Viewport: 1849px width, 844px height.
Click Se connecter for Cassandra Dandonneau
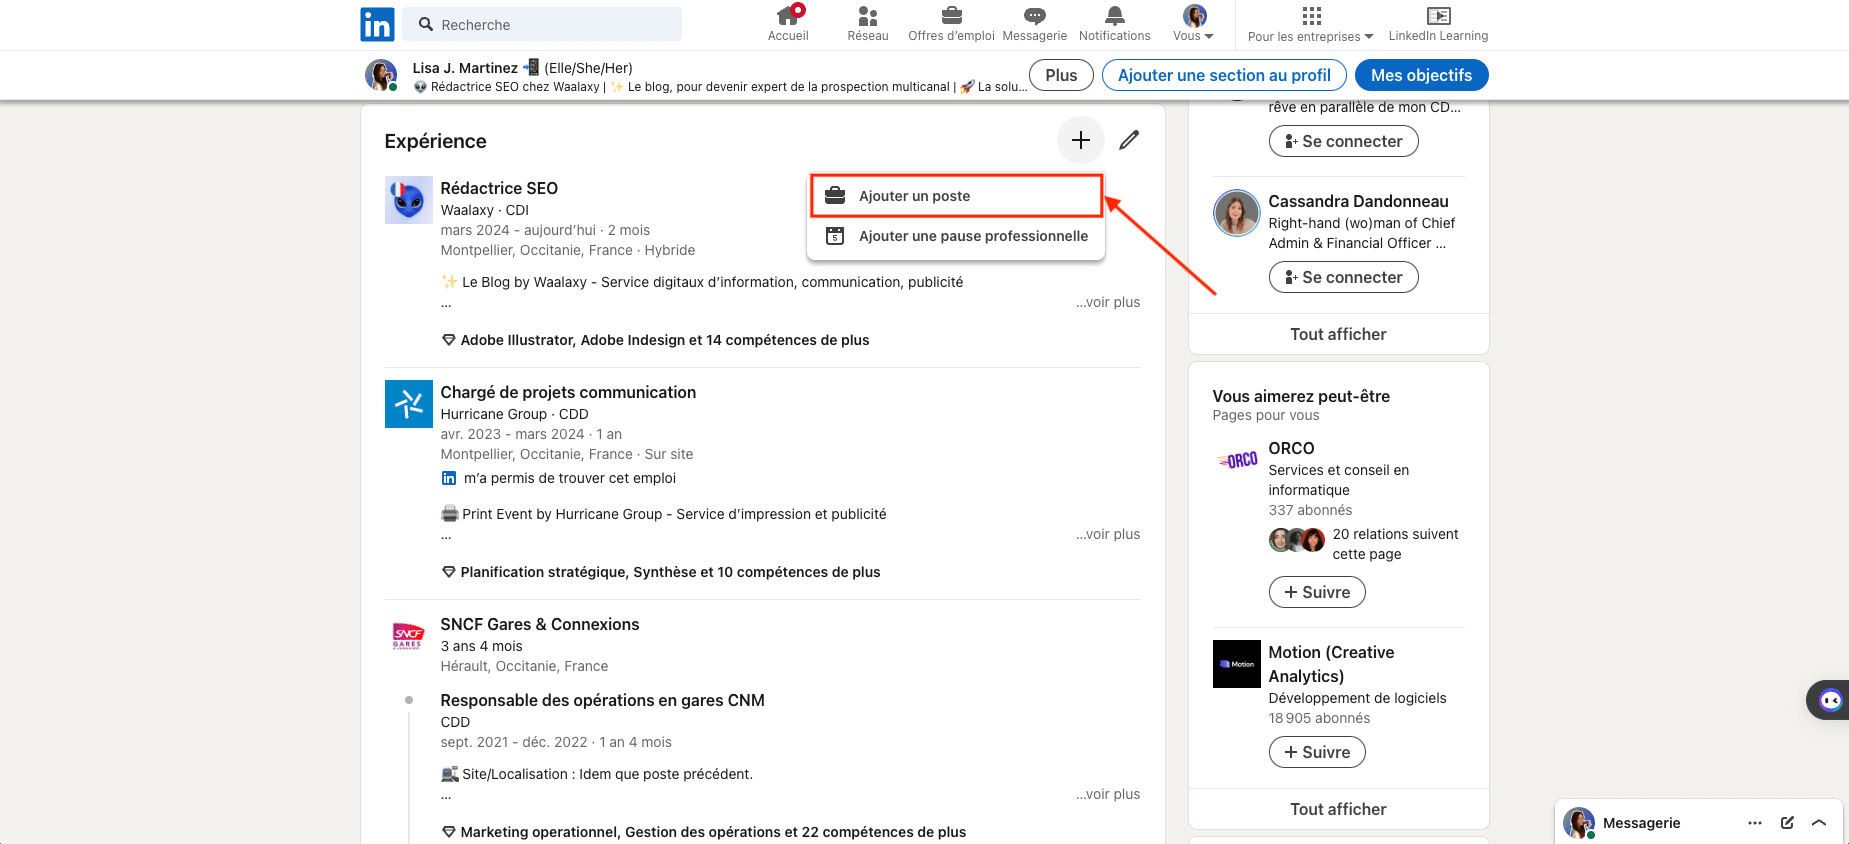(1343, 277)
